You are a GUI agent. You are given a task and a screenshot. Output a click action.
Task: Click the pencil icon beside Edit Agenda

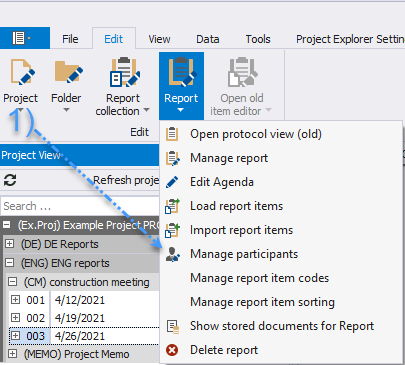(172, 182)
